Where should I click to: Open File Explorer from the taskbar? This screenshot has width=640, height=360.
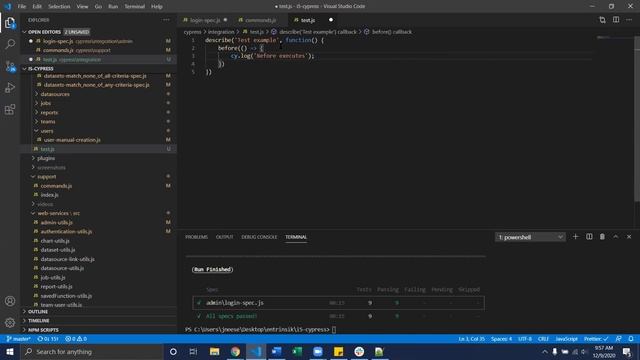pyautogui.click(x=214, y=351)
